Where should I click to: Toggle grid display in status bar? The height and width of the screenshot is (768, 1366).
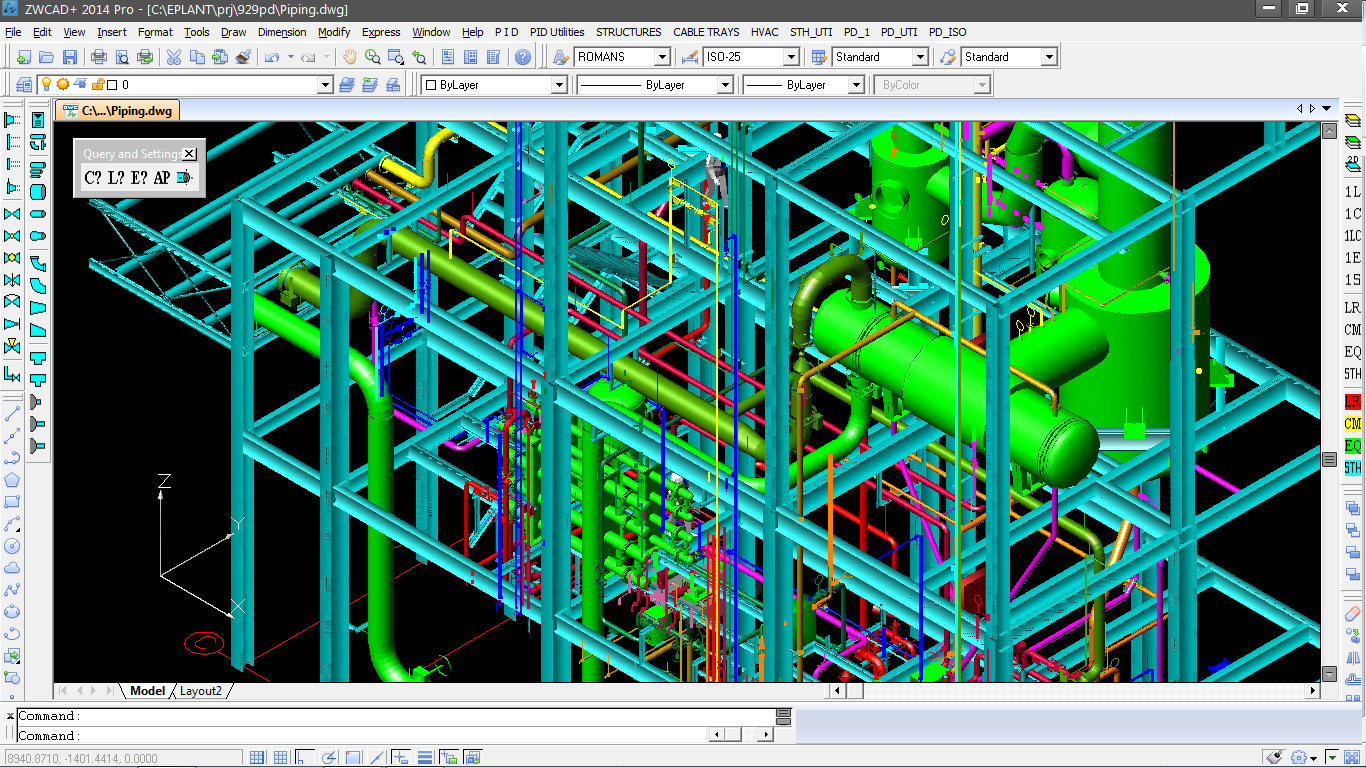(281, 758)
